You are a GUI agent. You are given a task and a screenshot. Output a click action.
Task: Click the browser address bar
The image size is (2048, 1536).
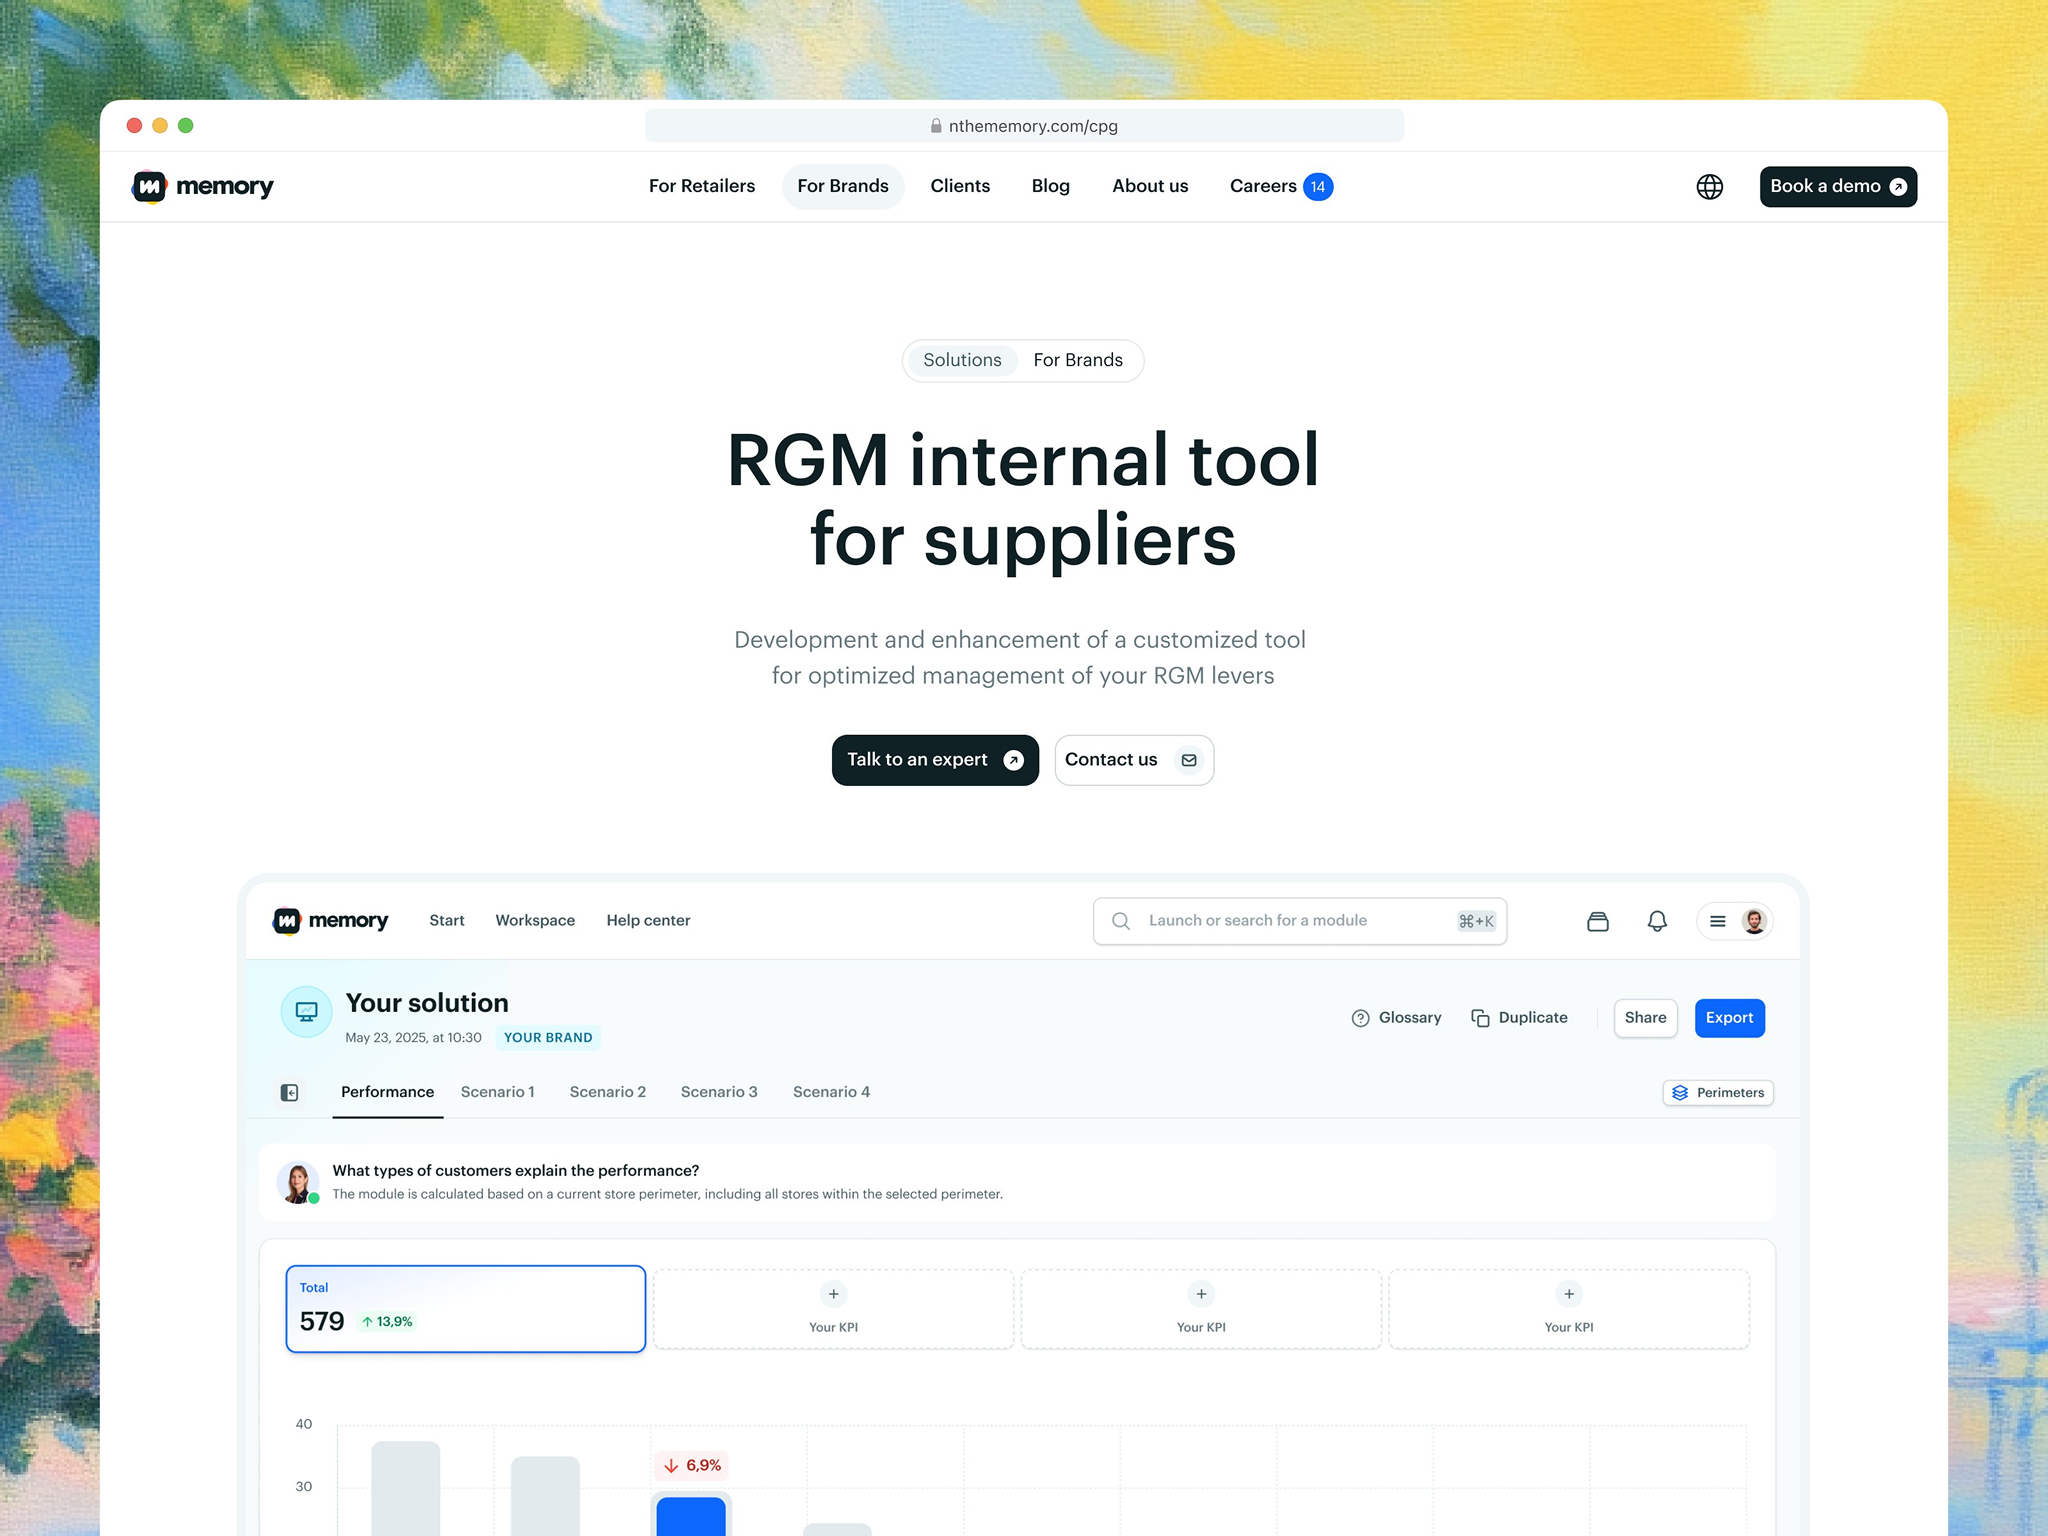(x=1024, y=126)
